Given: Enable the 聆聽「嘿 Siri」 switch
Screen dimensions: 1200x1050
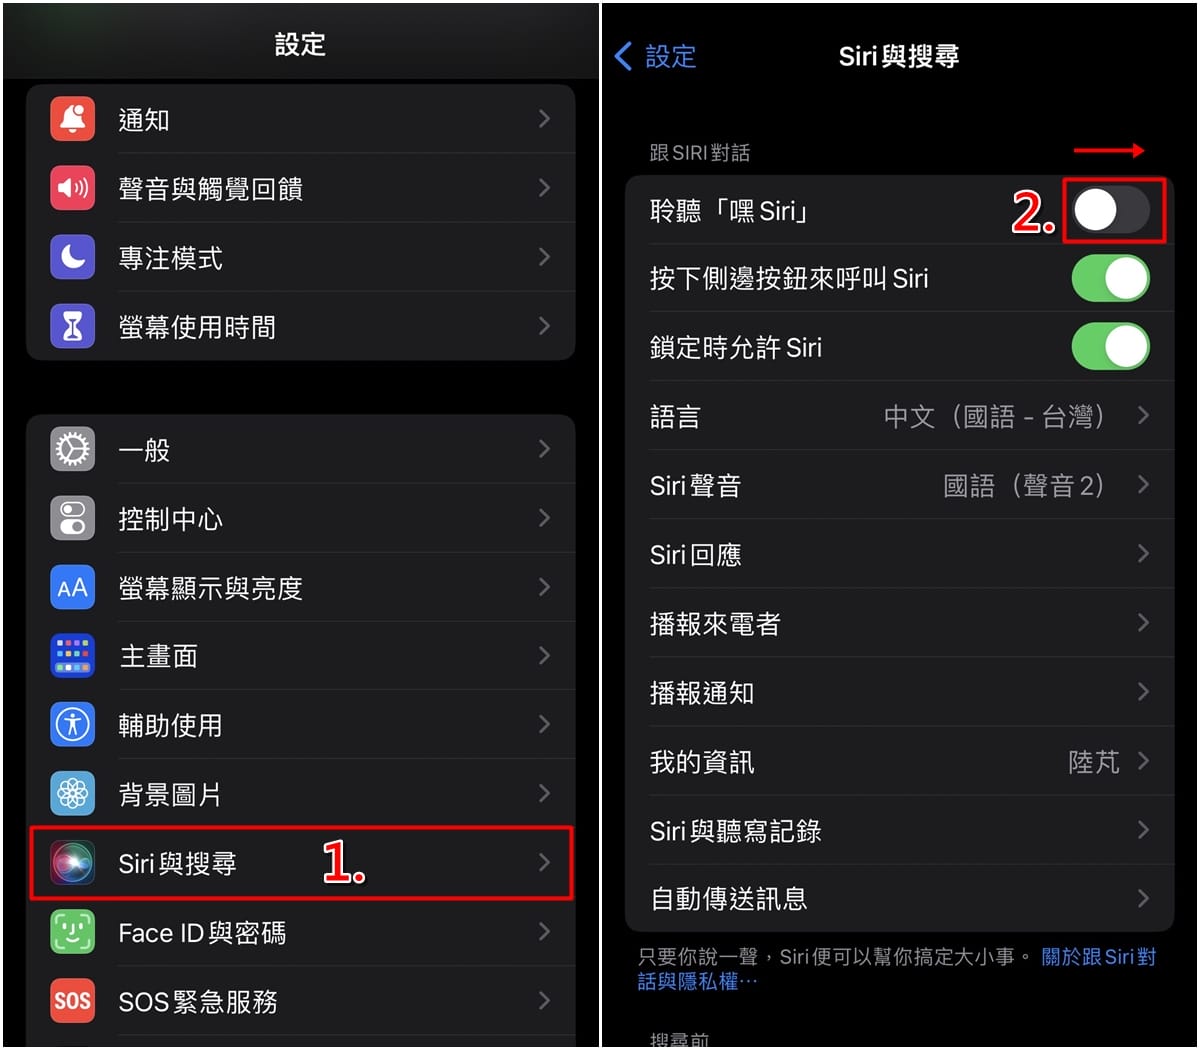Looking at the screenshot, I should tap(1110, 210).
